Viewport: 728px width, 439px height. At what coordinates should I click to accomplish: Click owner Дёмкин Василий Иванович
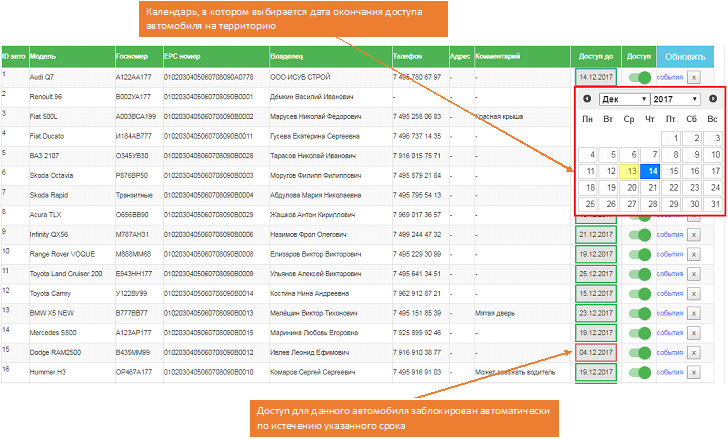(312, 97)
